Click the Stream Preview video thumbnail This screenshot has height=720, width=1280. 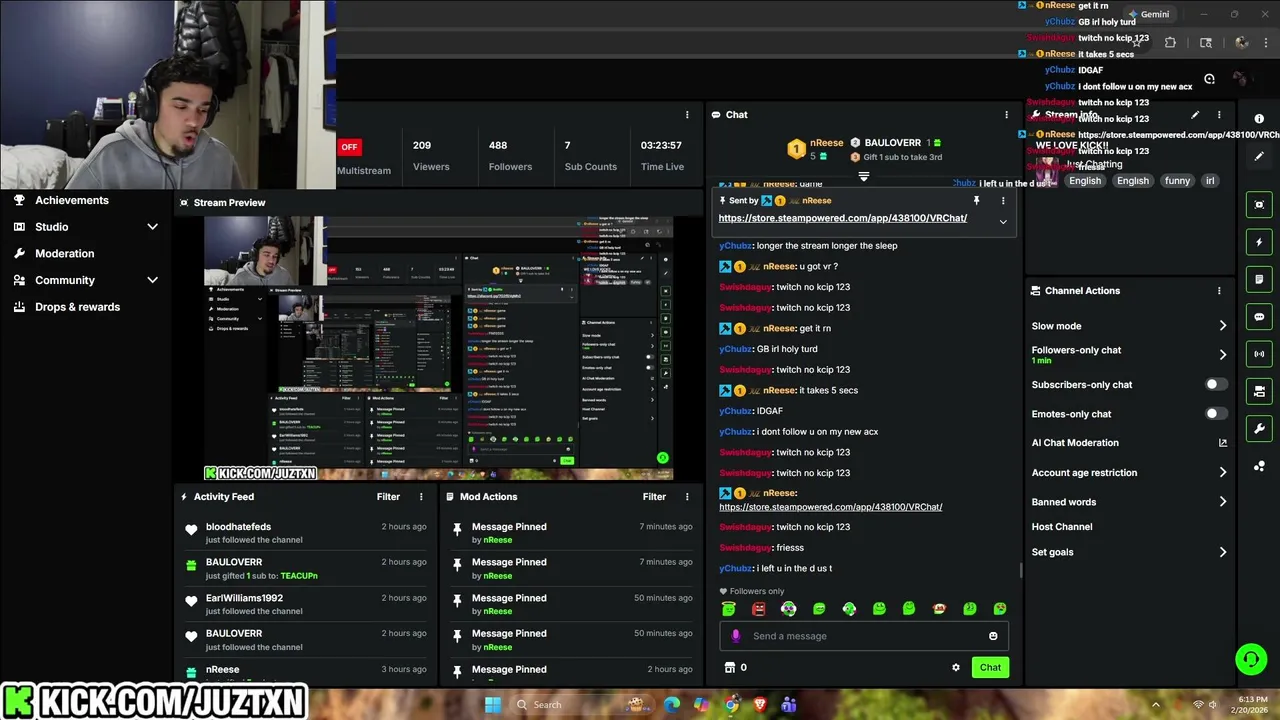coord(439,349)
